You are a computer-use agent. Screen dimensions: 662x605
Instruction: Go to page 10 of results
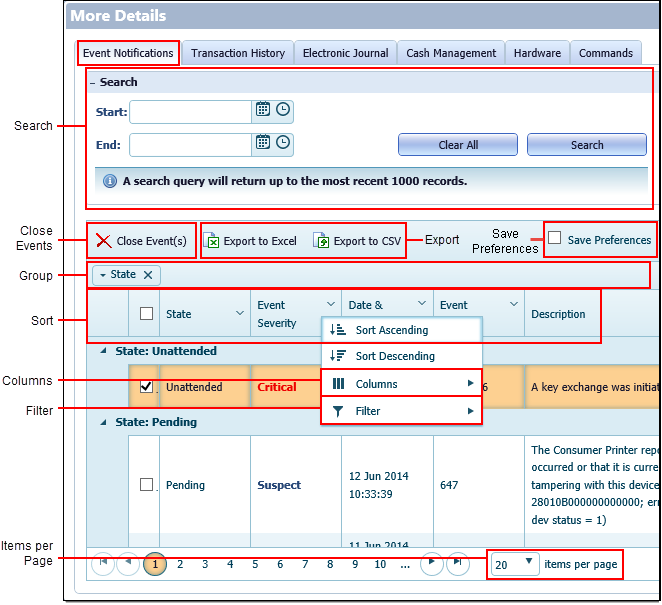click(380, 564)
